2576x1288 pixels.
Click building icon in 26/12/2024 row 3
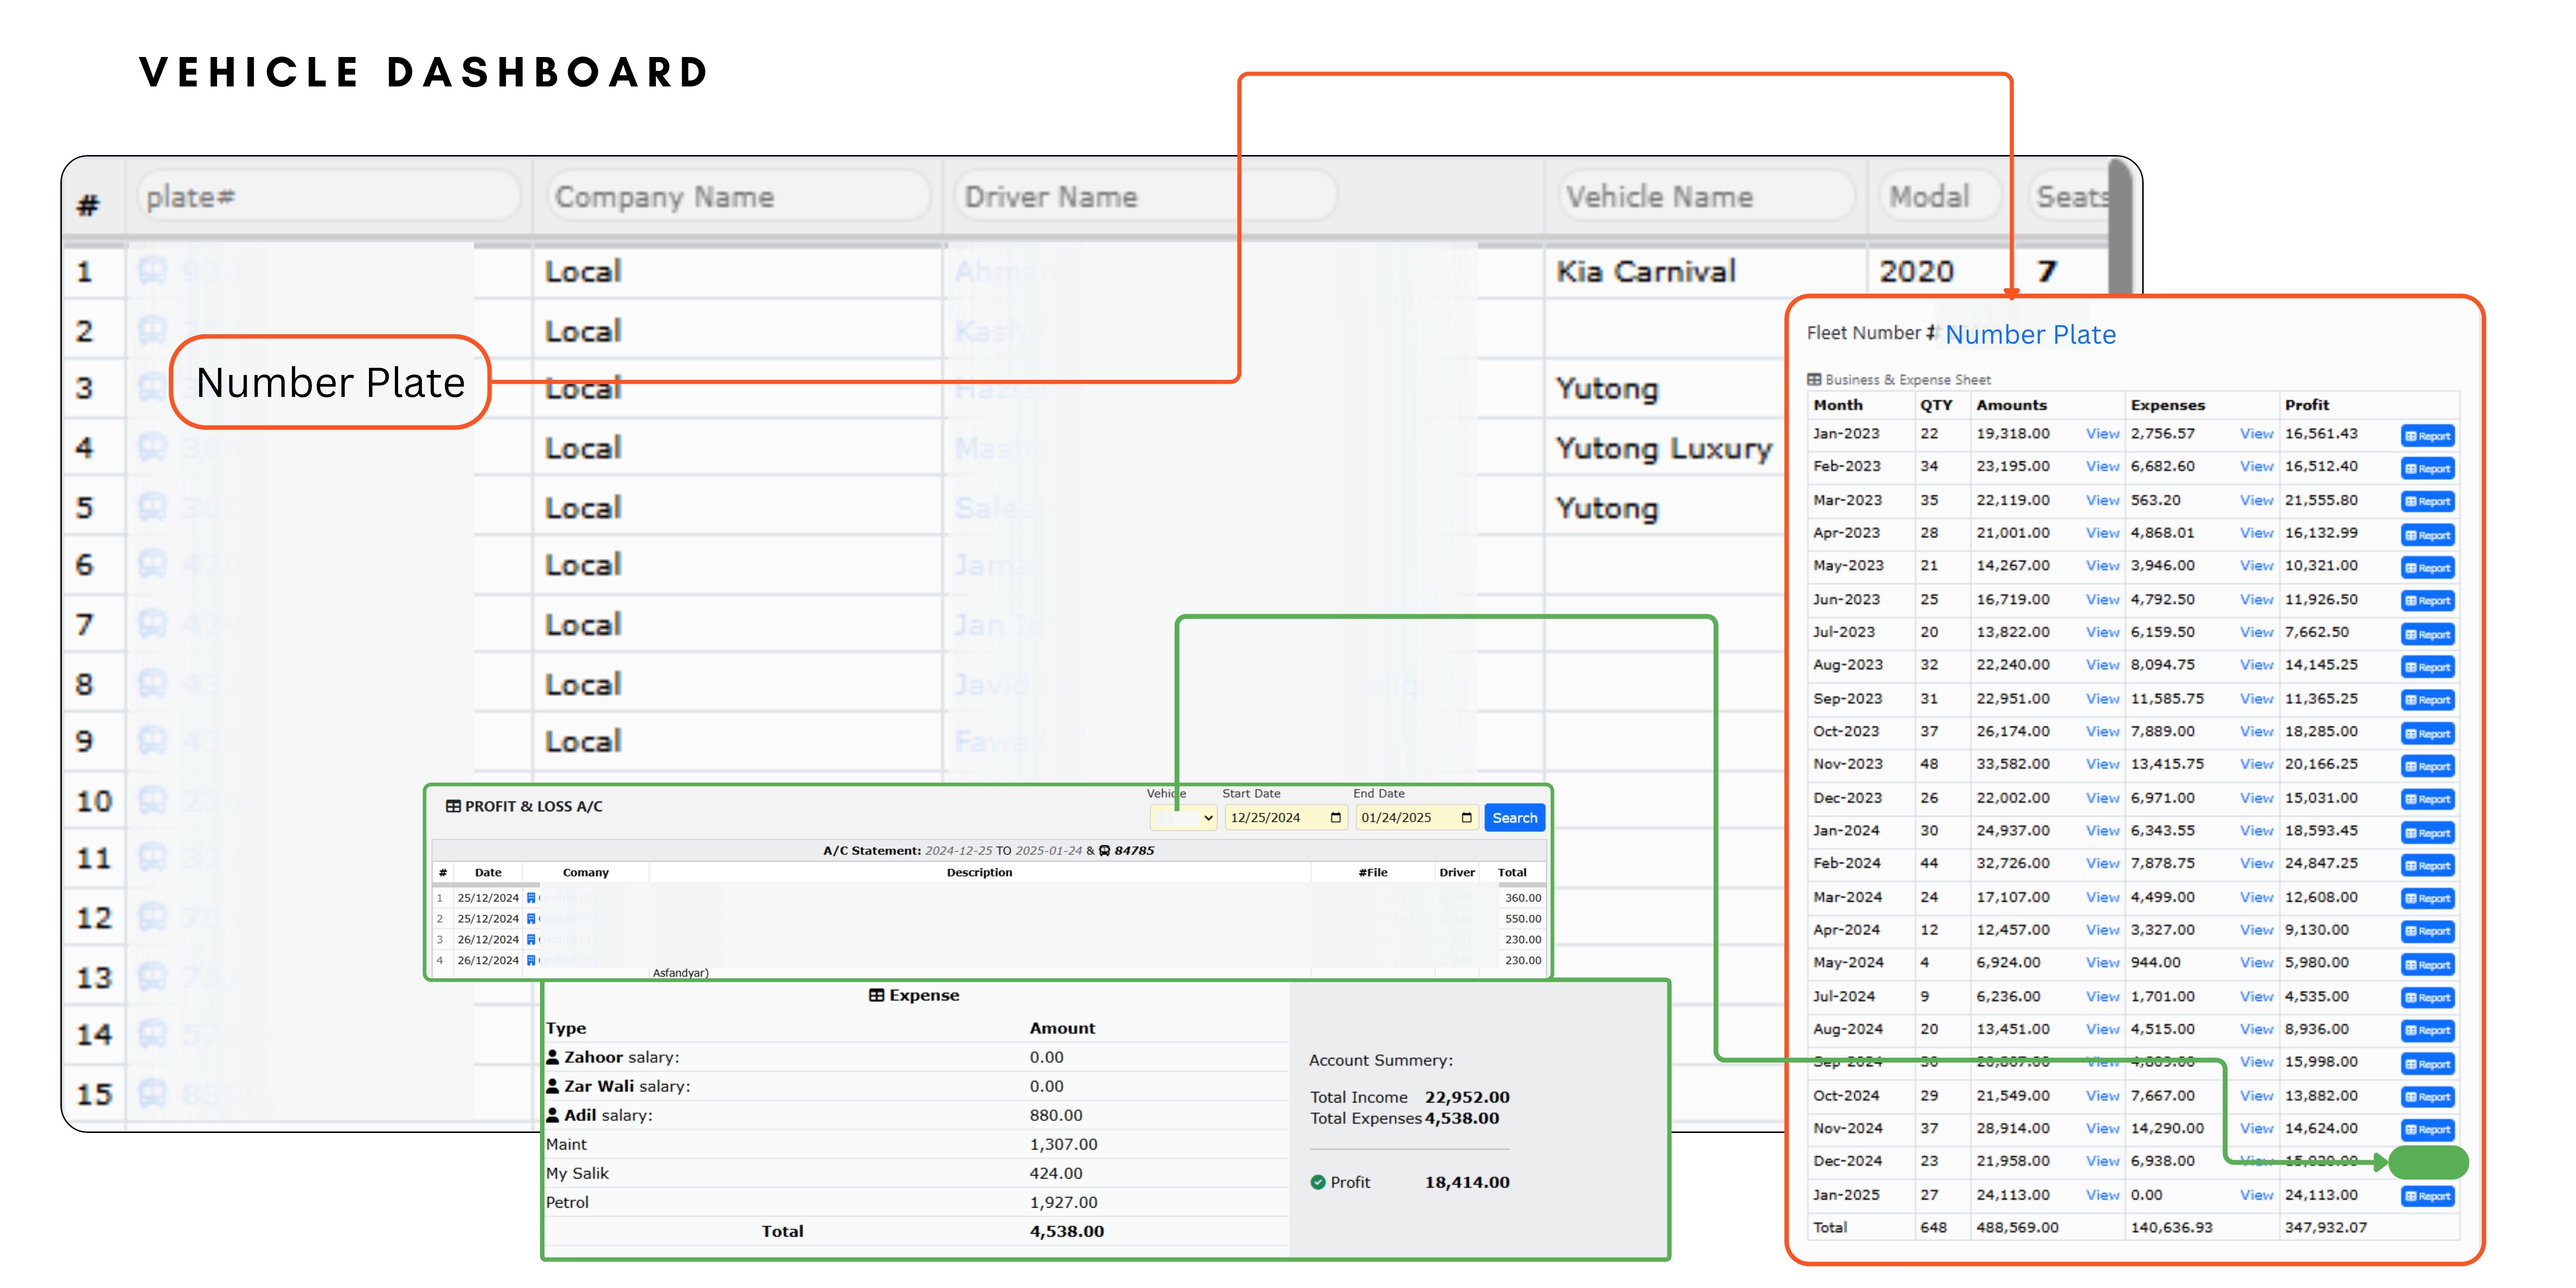point(531,940)
